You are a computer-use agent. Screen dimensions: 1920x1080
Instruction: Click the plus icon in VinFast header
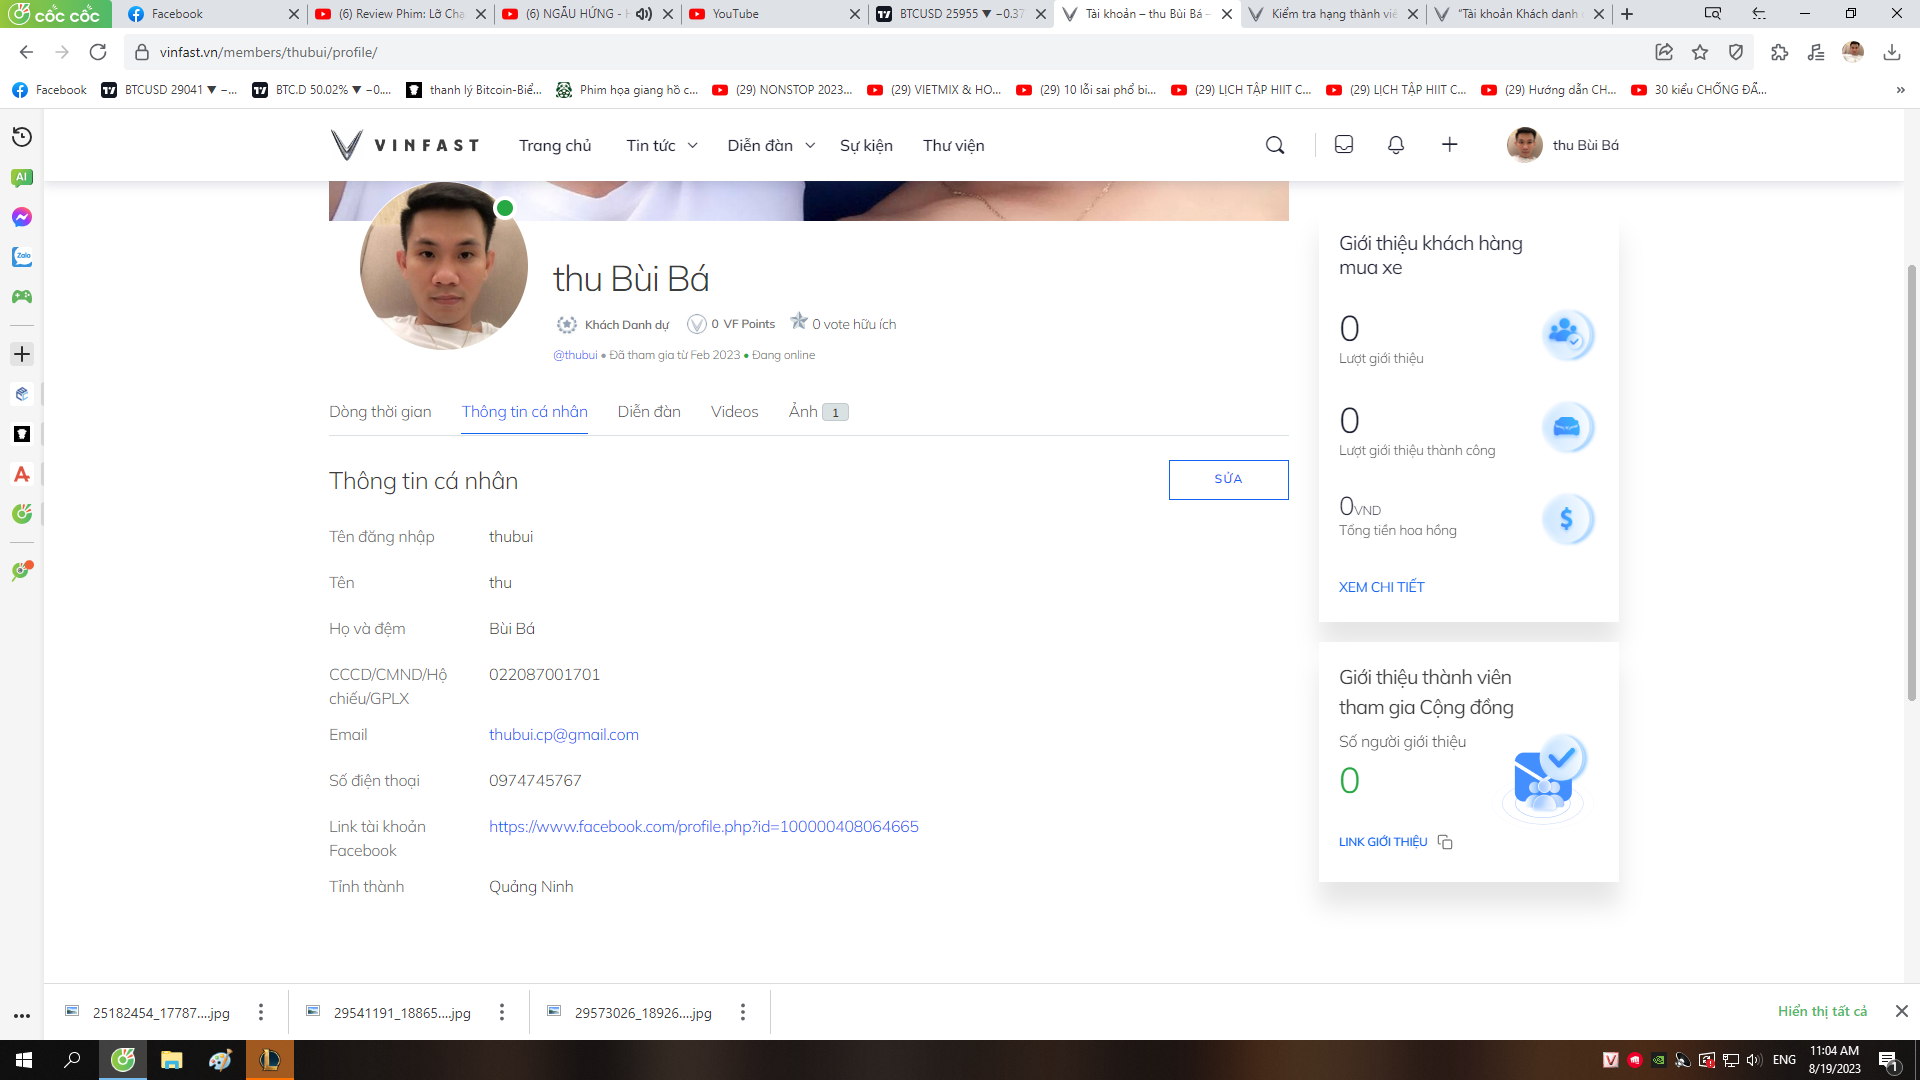[1449, 146]
